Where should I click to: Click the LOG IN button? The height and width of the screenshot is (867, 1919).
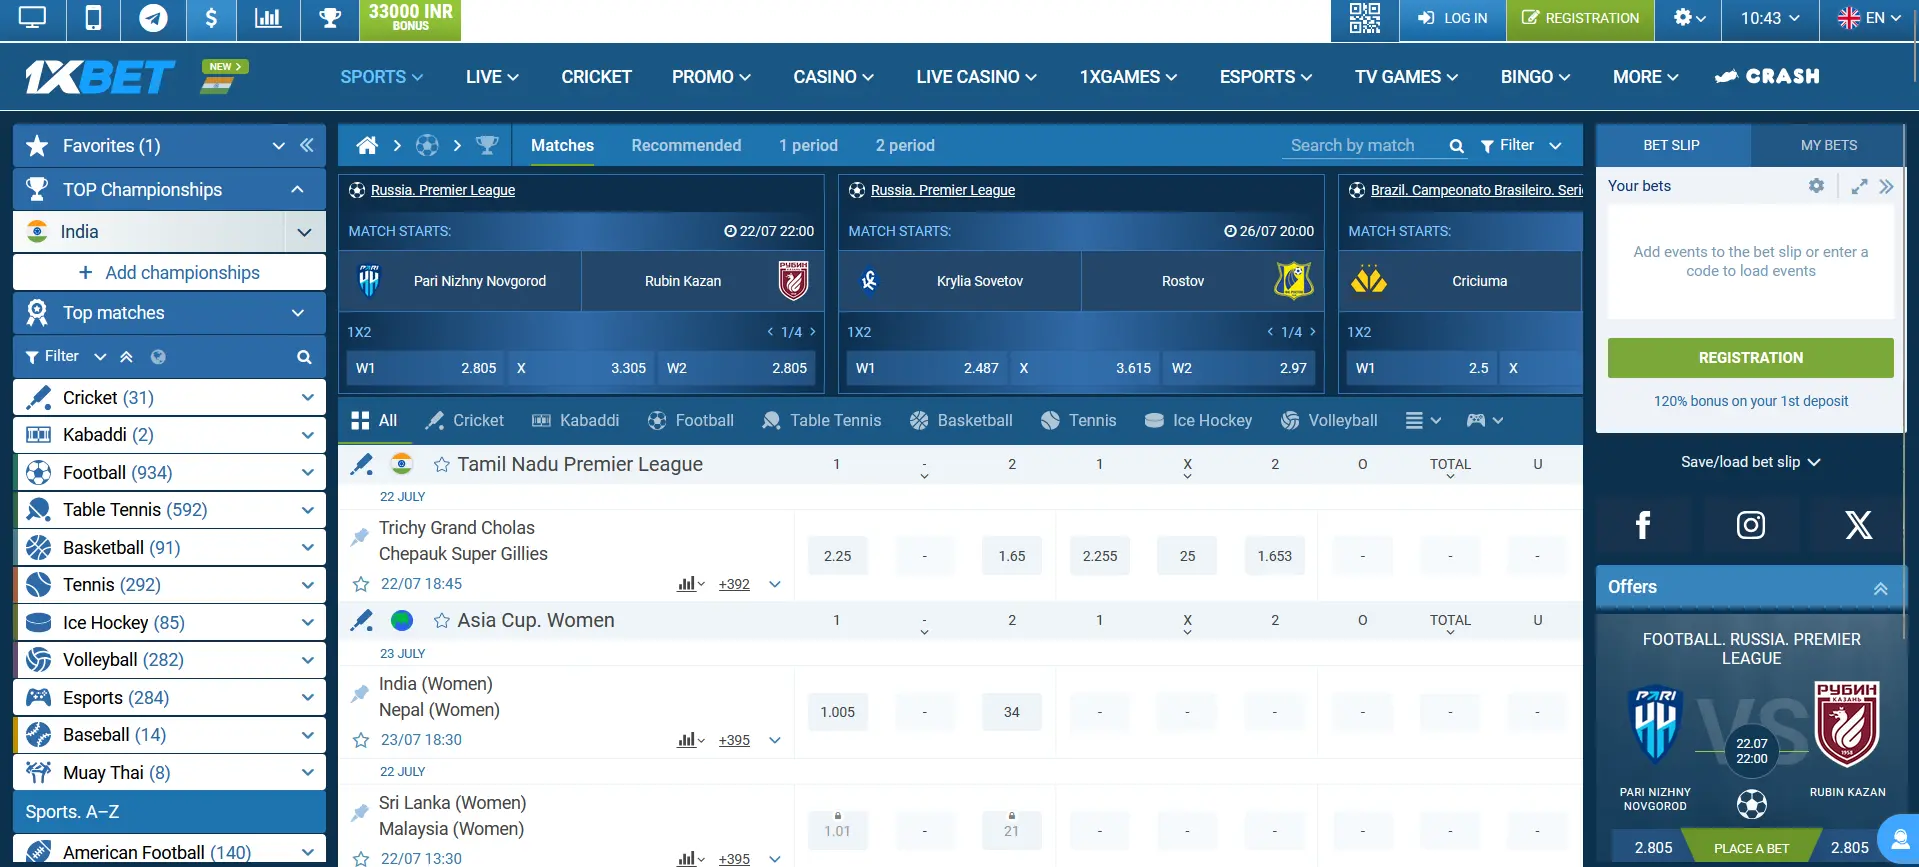pyautogui.click(x=1452, y=18)
